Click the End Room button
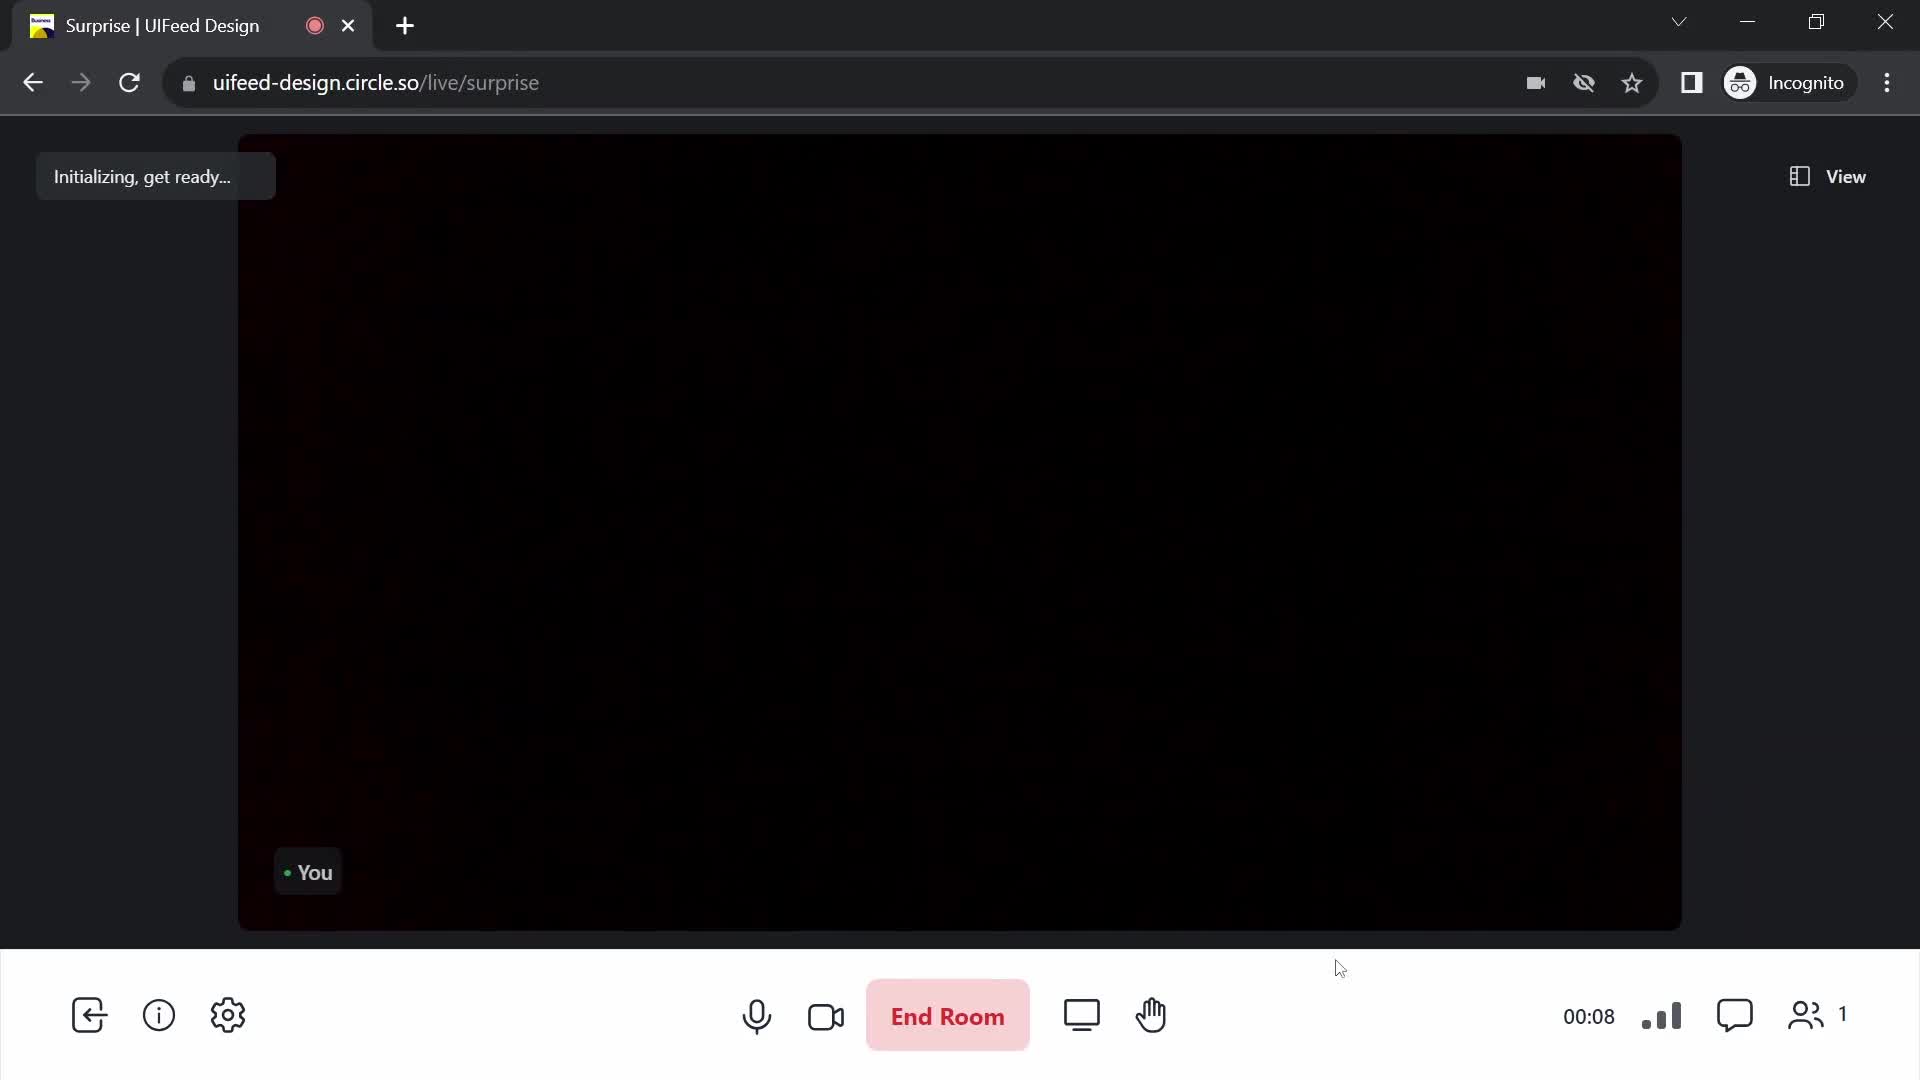The image size is (1920, 1080). coord(948,1015)
